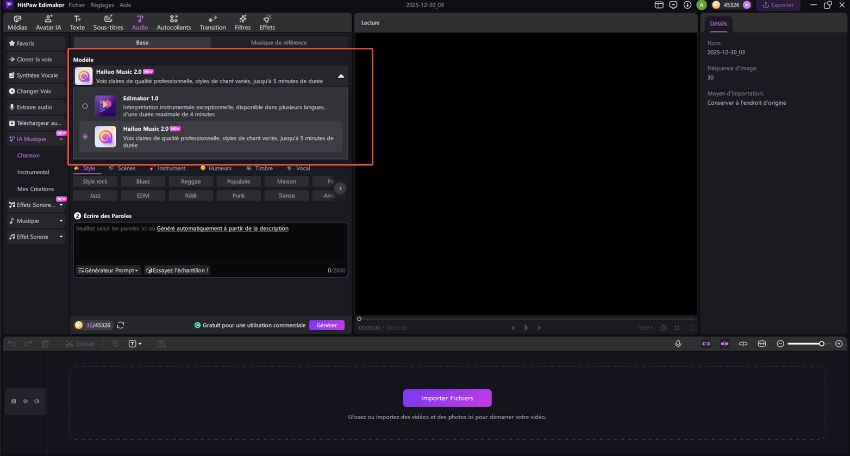Click the purple Générer button
This screenshot has height=456, width=850.
pos(325,325)
